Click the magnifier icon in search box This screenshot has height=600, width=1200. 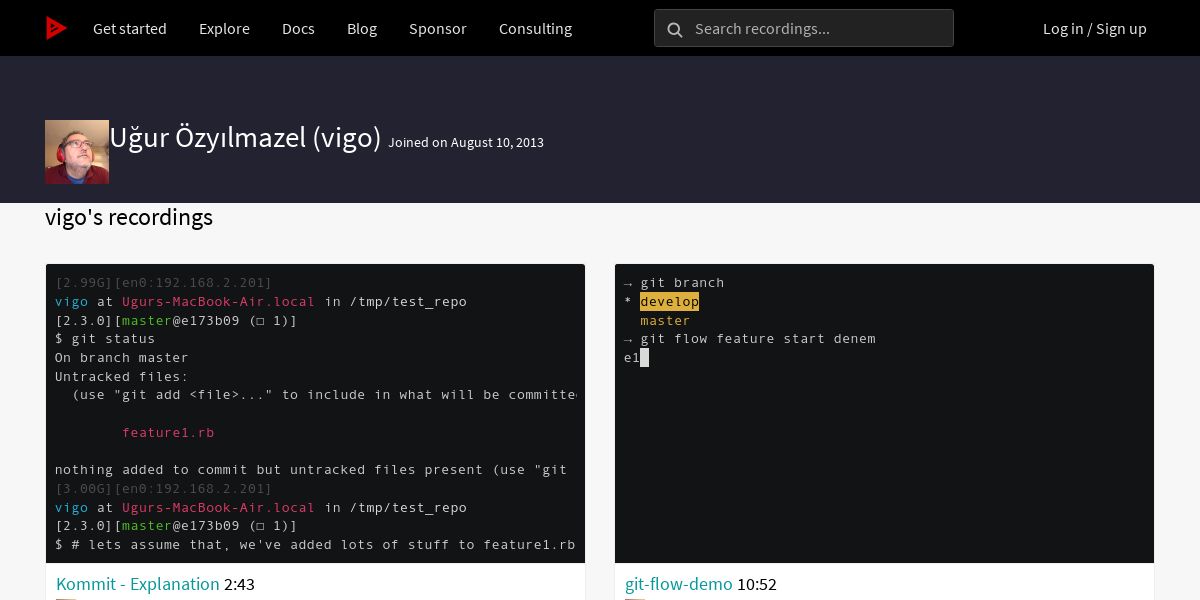(x=675, y=29)
